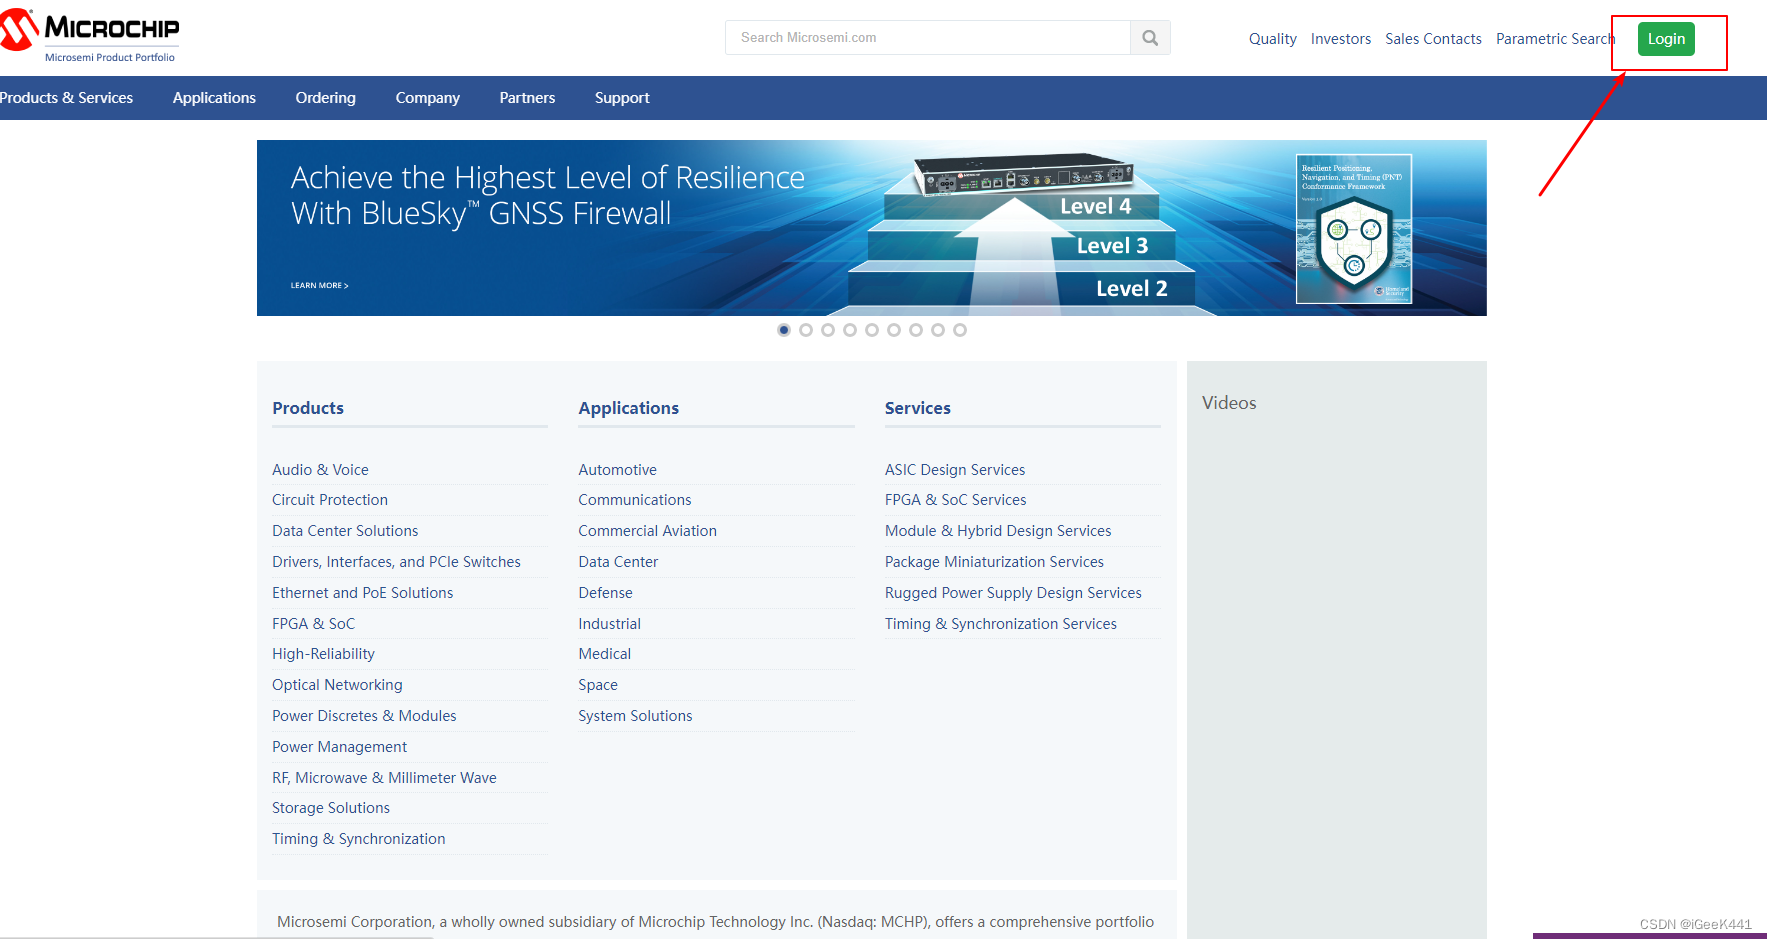Open RF, Microwave & Millimeter Wave
This screenshot has height=939, width=1767.
[x=384, y=778]
